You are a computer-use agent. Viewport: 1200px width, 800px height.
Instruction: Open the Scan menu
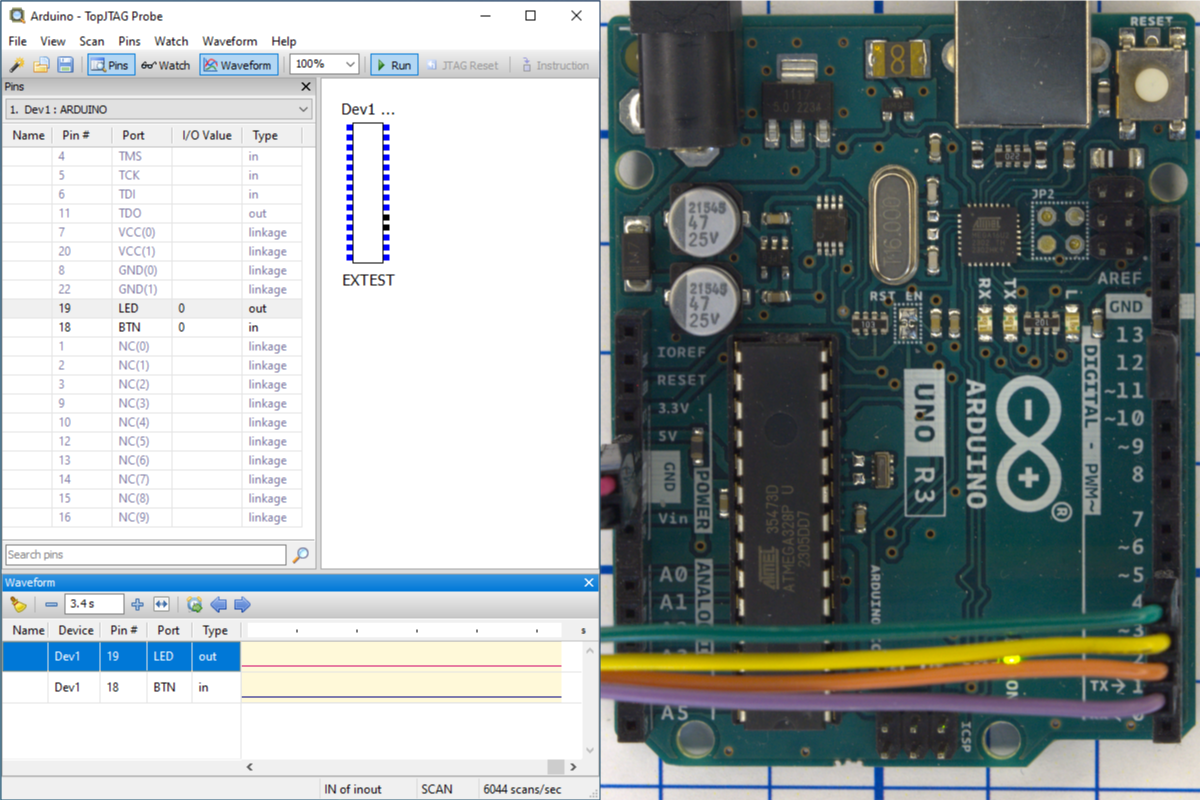92,41
